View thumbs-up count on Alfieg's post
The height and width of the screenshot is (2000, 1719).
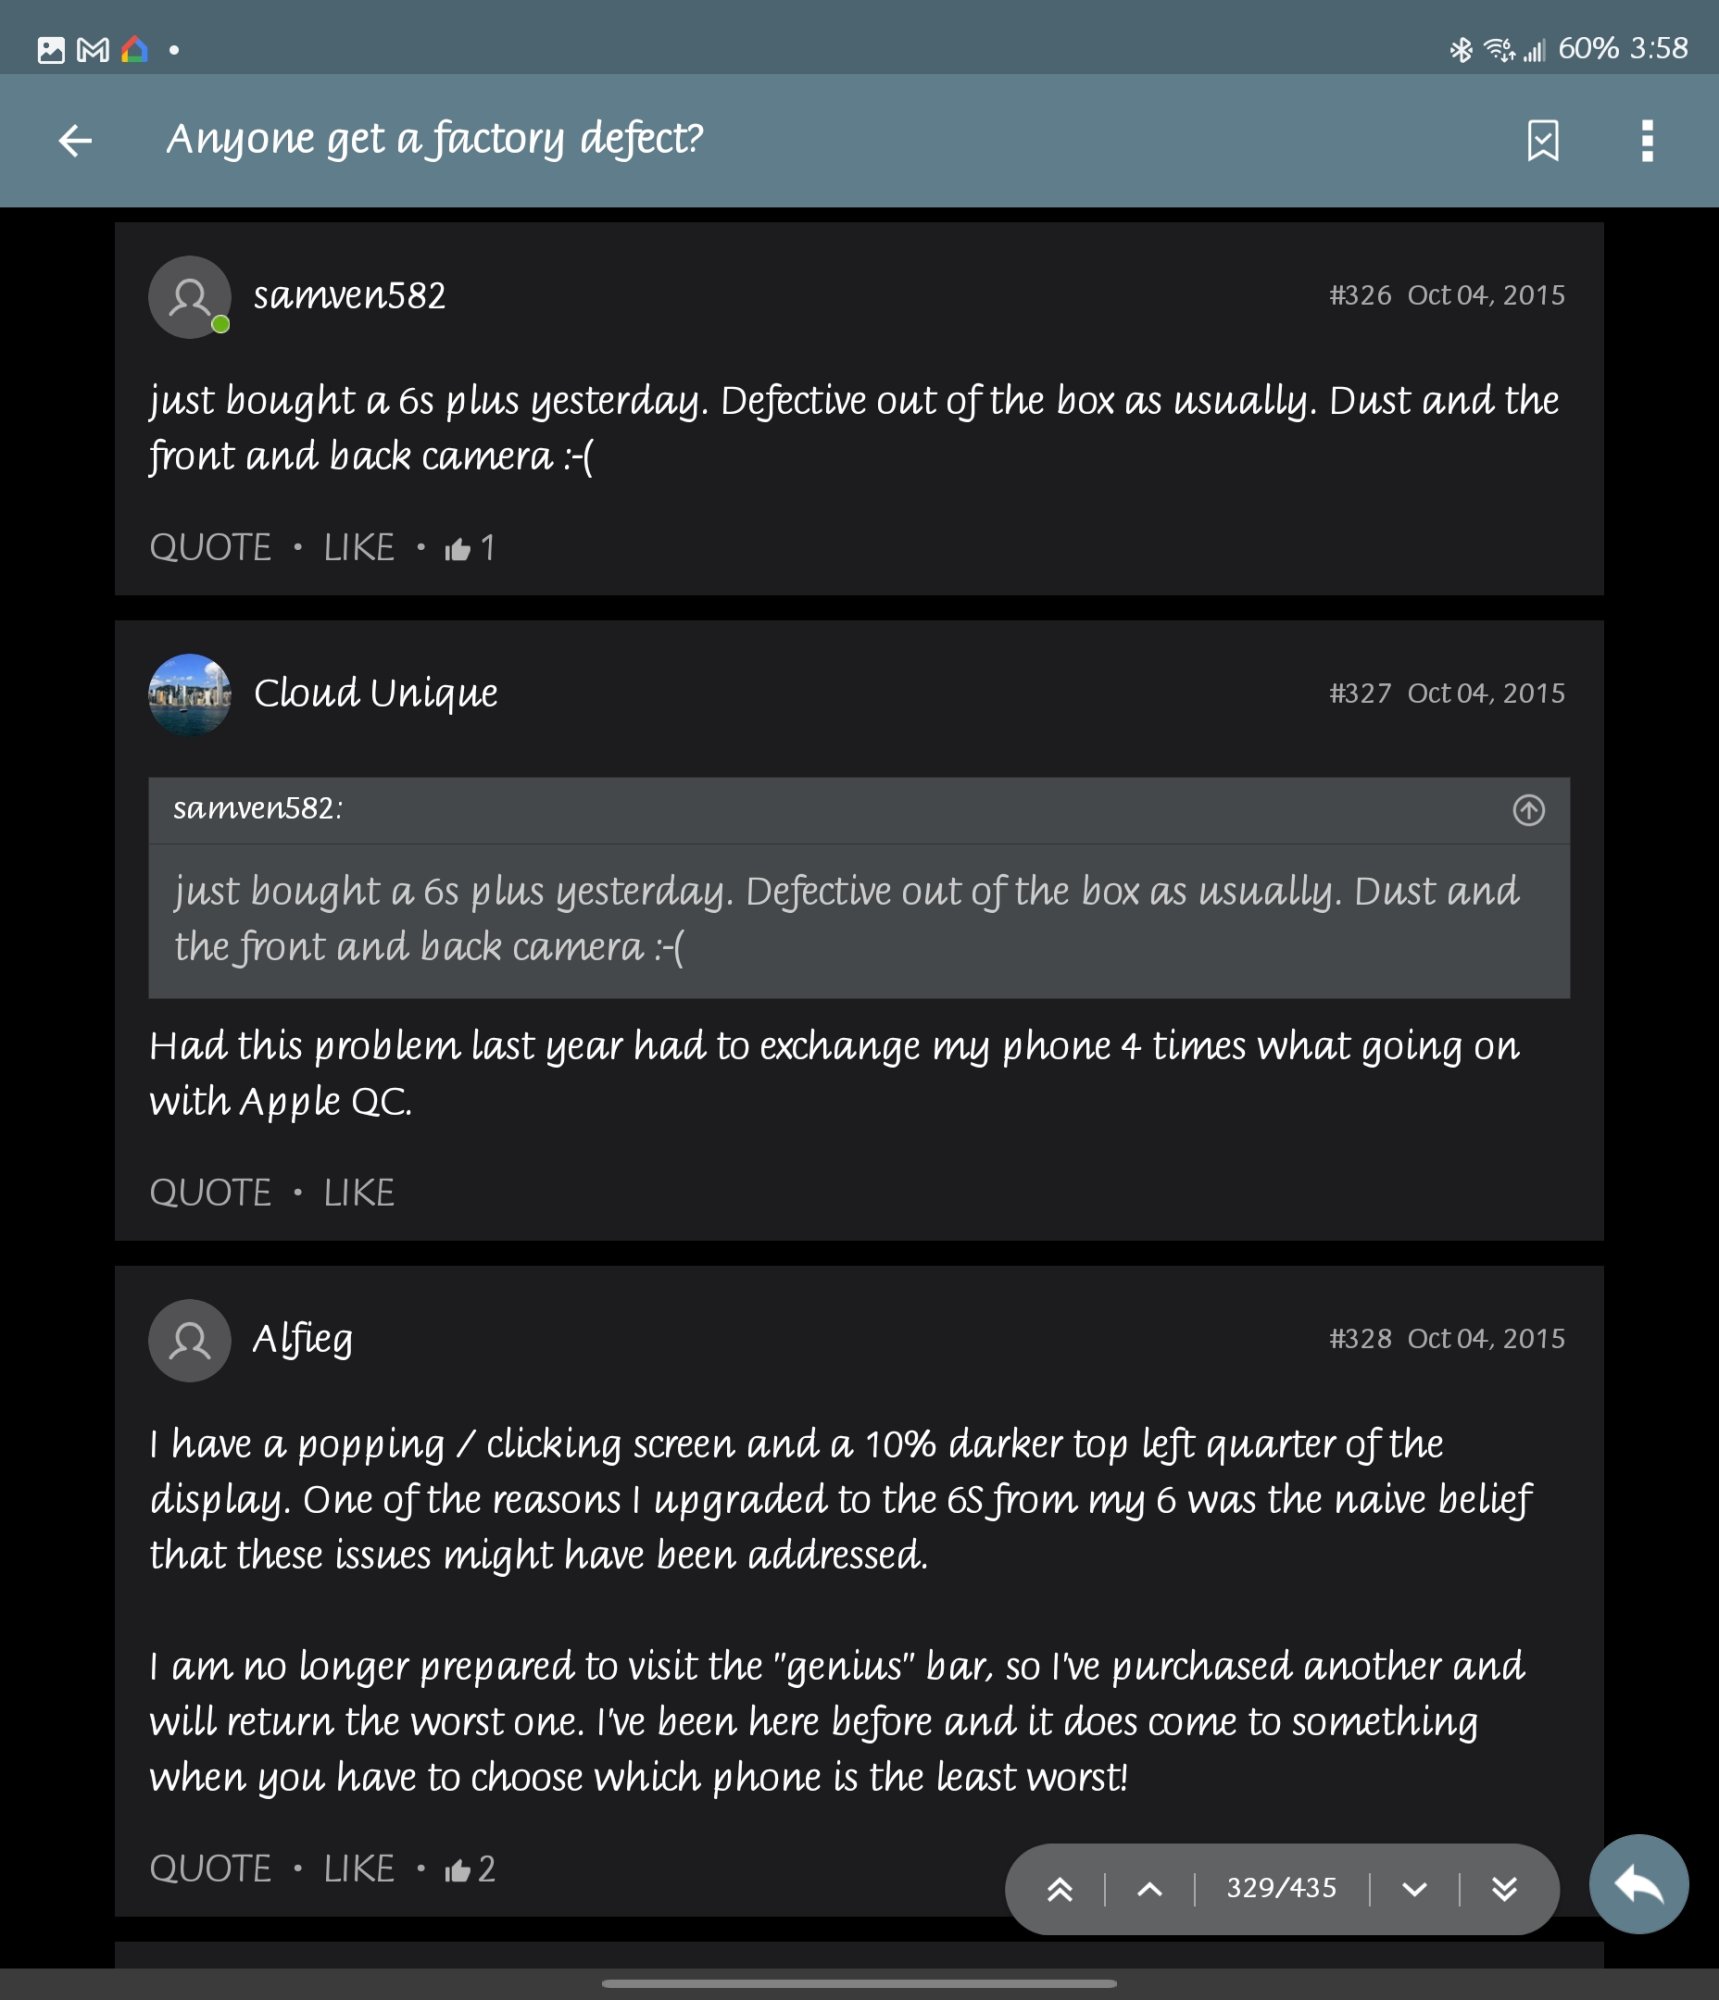470,1869
